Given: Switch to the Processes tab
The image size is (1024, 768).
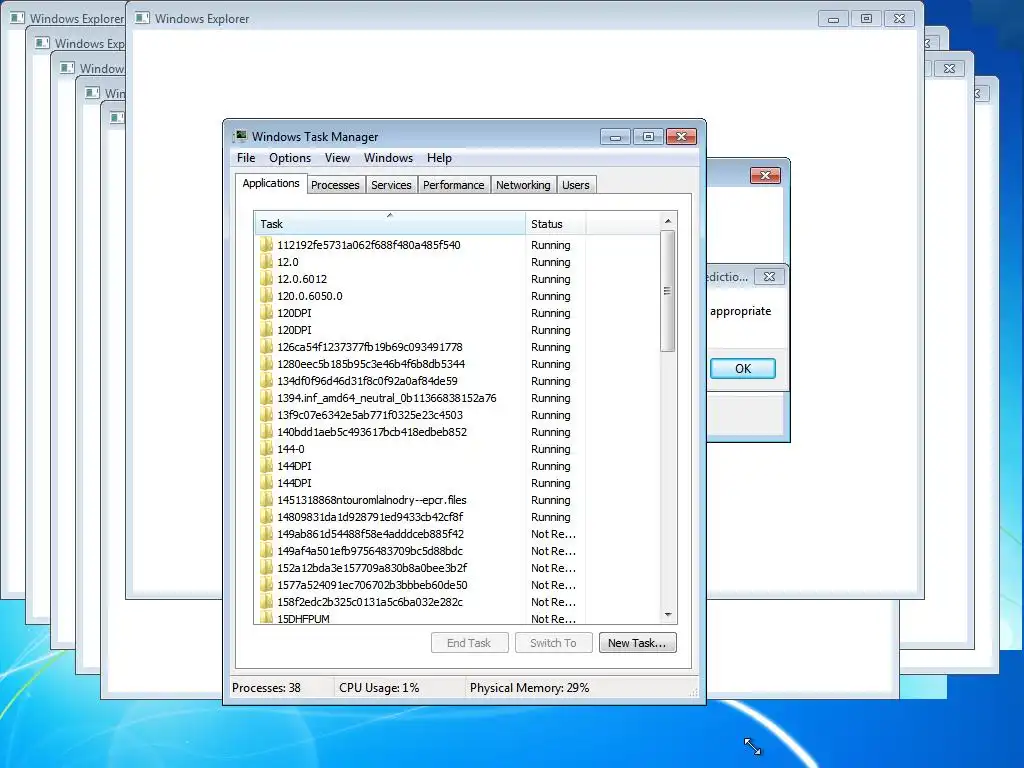Looking at the screenshot, I should click(x=335, y=185).
